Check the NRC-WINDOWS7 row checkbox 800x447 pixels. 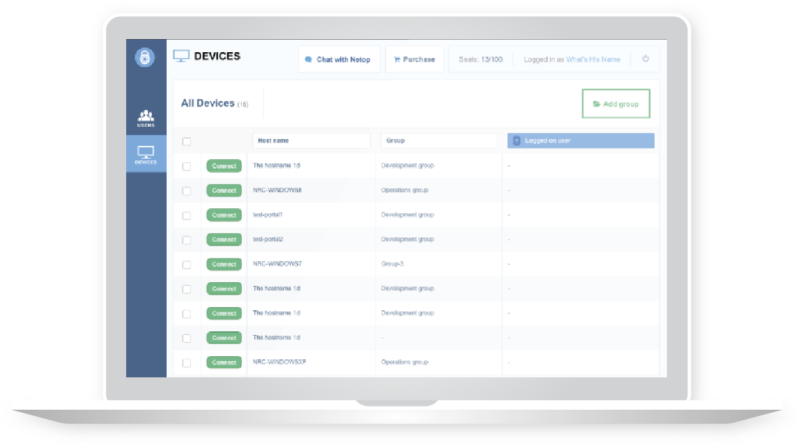[187, 264]
